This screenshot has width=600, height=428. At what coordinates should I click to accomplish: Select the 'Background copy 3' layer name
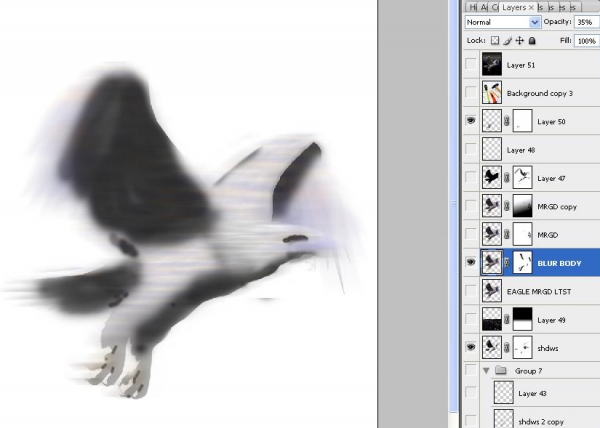[540, 93]
